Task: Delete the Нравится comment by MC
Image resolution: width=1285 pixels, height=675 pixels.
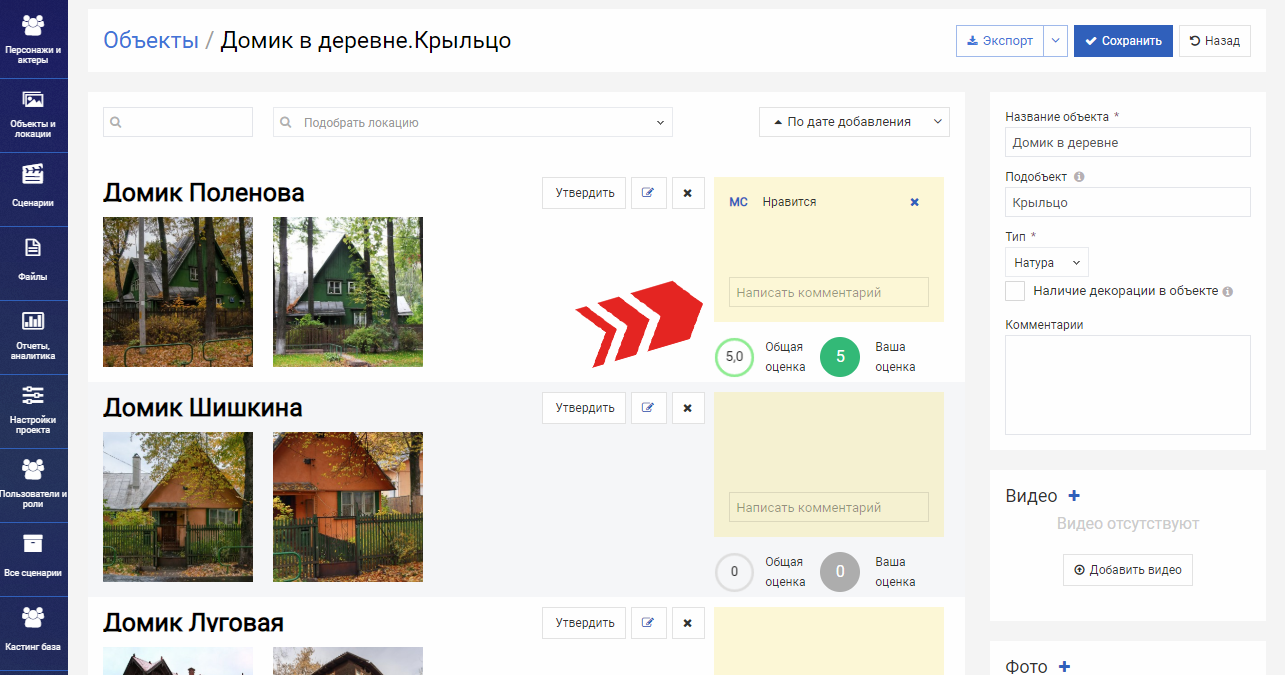Action: click(x=914, y=202)
